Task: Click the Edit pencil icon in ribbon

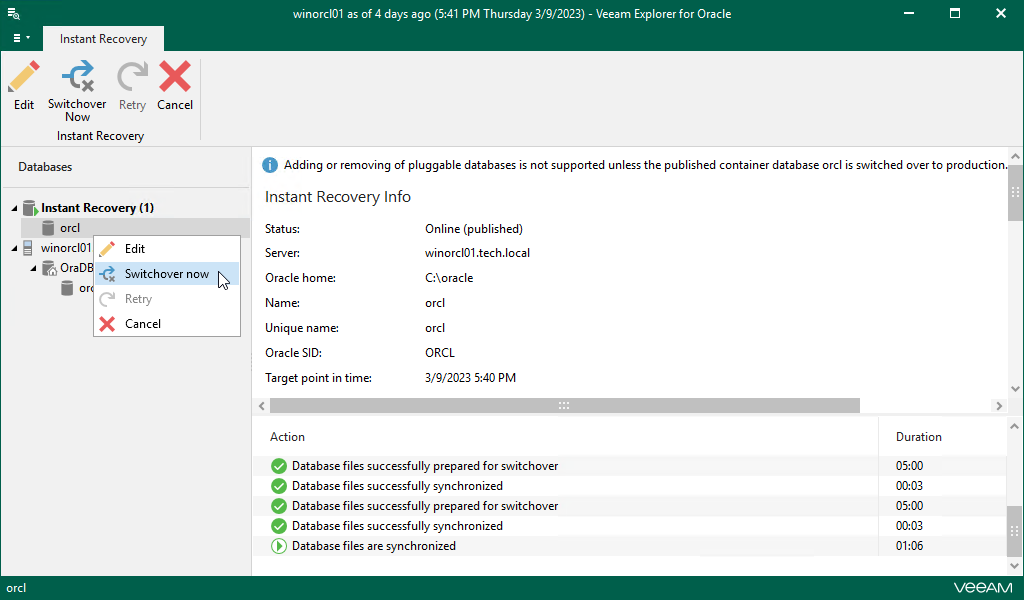Action: coord(24,78)
